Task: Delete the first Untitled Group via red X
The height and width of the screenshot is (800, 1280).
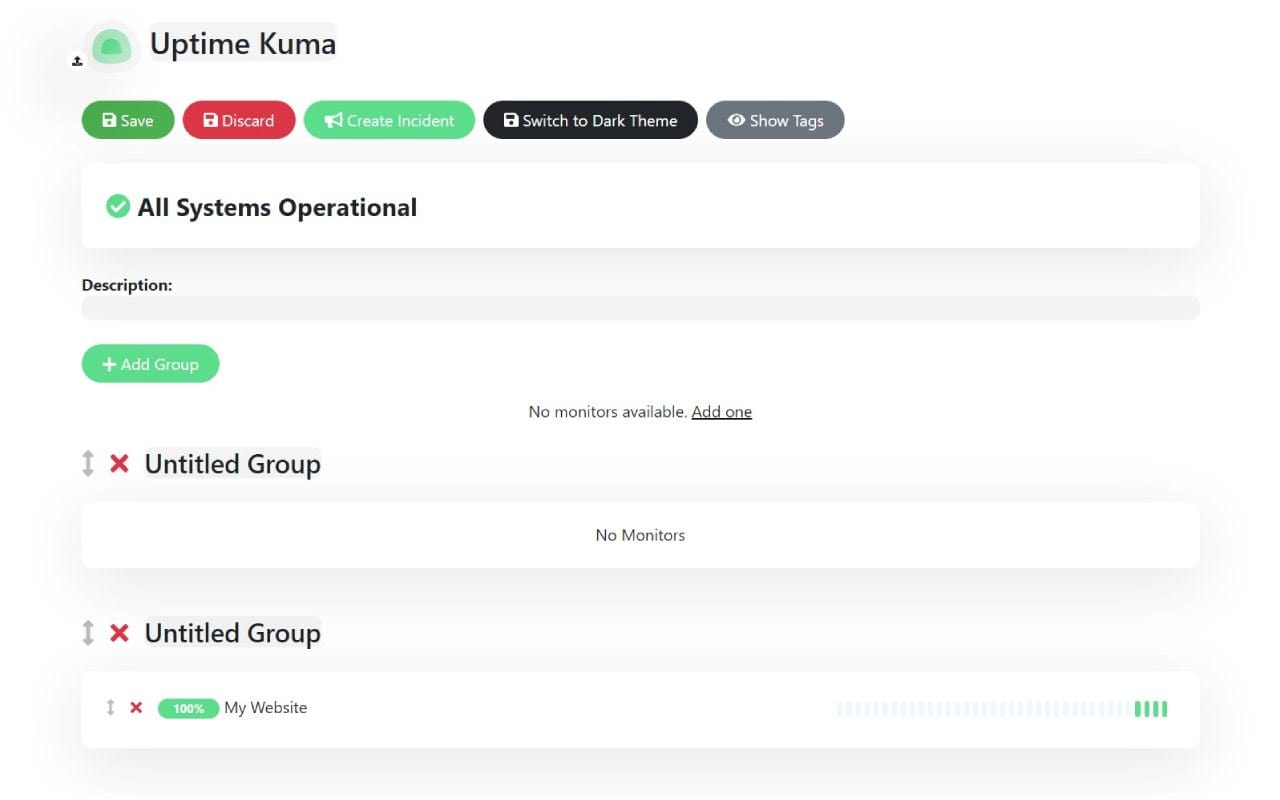Action: tap(119, 464)
